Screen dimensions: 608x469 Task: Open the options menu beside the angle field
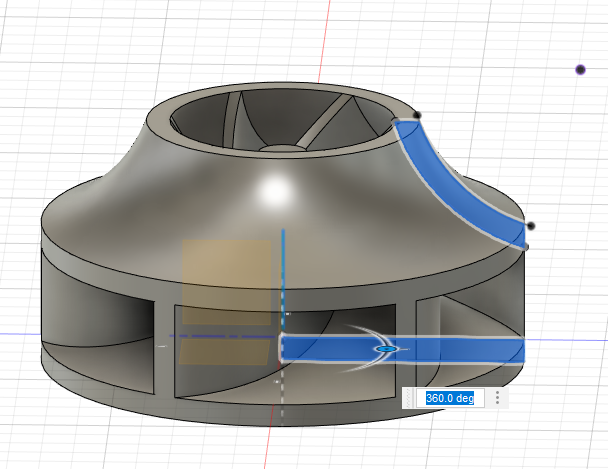coord(497,398)
